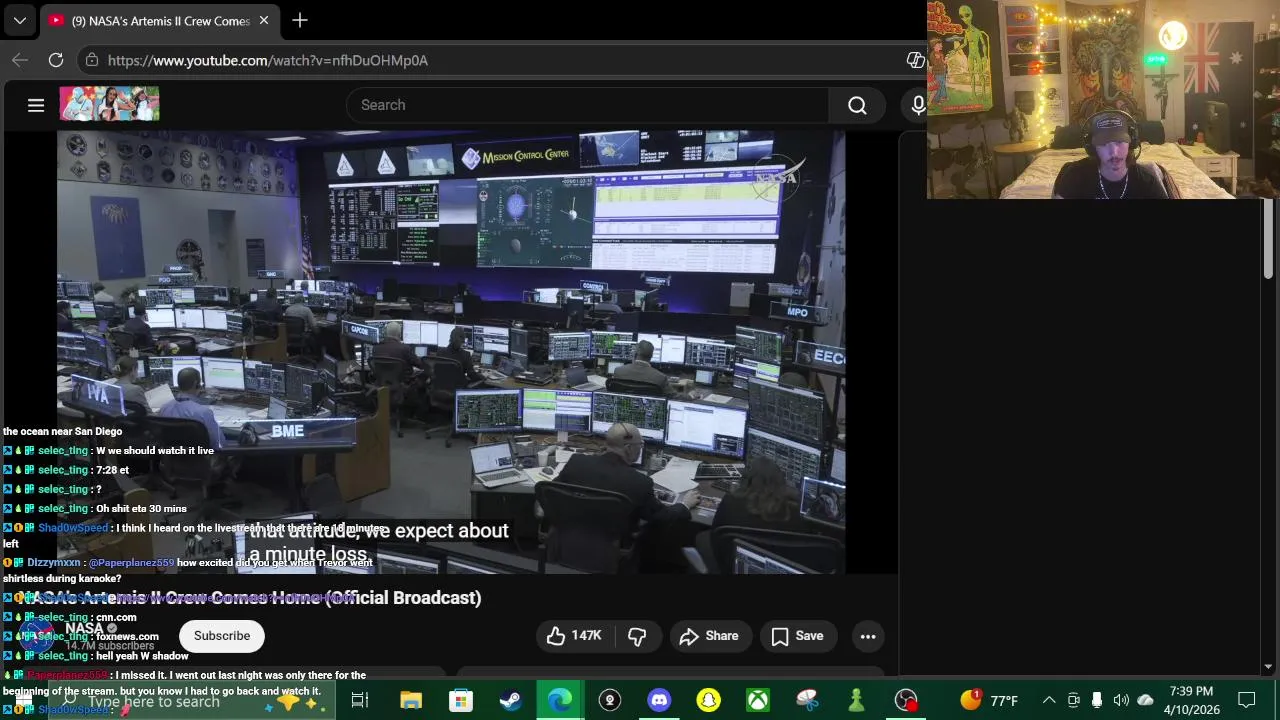
Task: View site info lock icon in address bar
Action: pyautogui.click(x=91, y=60)
